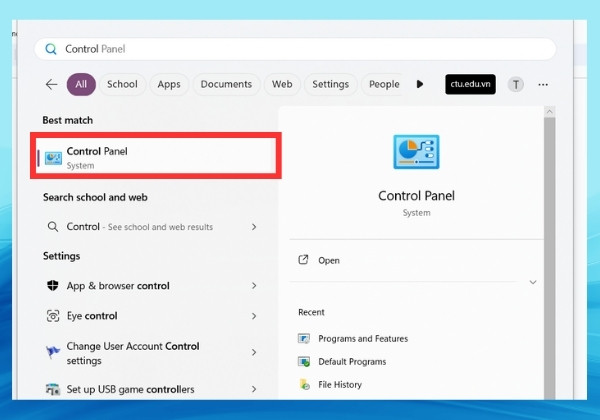The width and height of the screenshot is (600, 420).
Task: Open Programs and Features recent item
Action: [353, 339]
